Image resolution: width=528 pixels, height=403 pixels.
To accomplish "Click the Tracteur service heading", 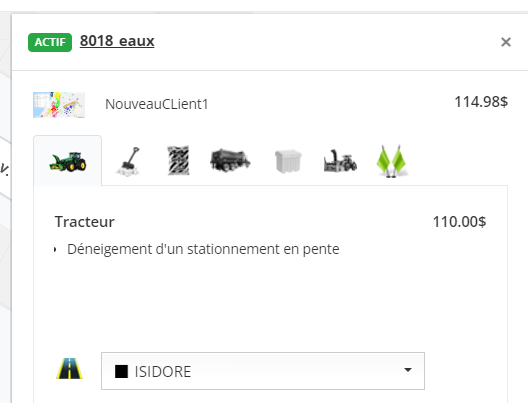I will click(85, 222).
